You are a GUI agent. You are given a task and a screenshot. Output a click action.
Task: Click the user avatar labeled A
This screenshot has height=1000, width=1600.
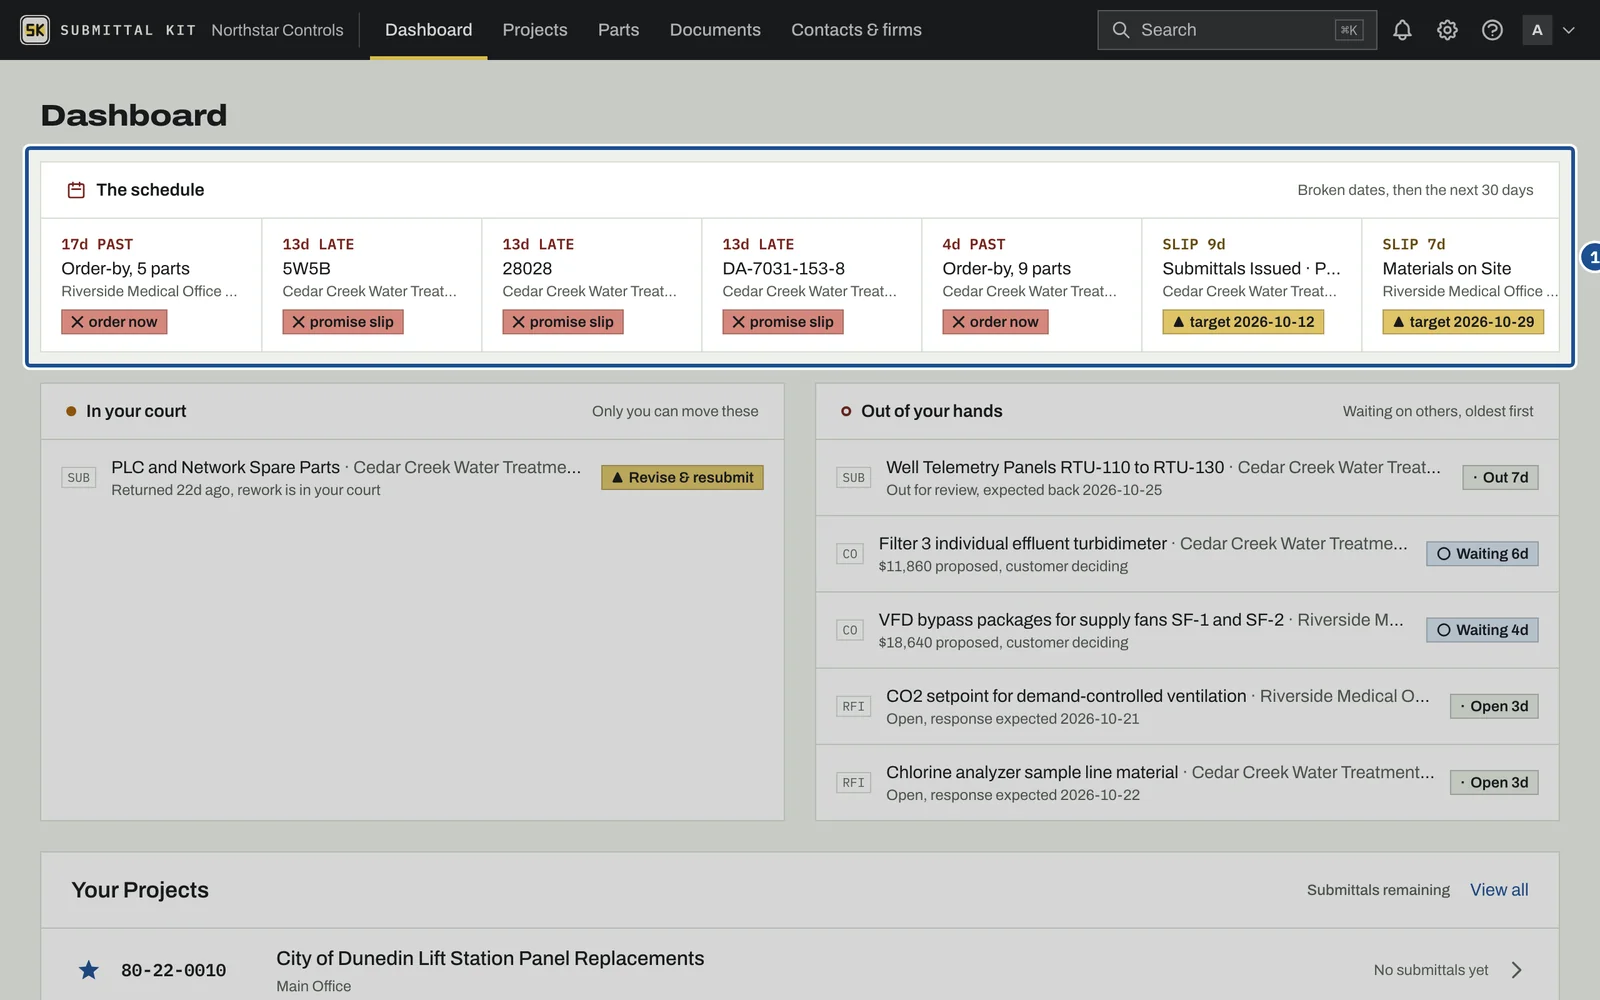tap(1537, 30)
